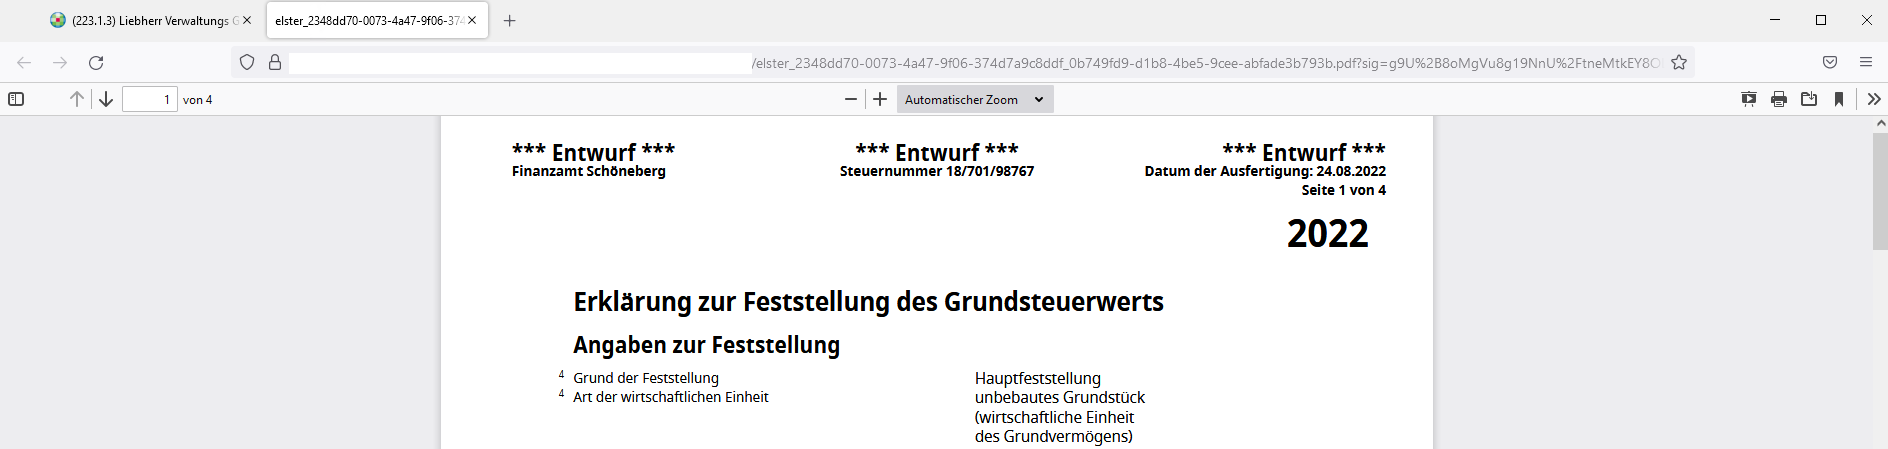Click 'Seite 1 von 4' text
This screenshot has width=1888, height=449.
pyautogui.click(x=1344, y=190)
